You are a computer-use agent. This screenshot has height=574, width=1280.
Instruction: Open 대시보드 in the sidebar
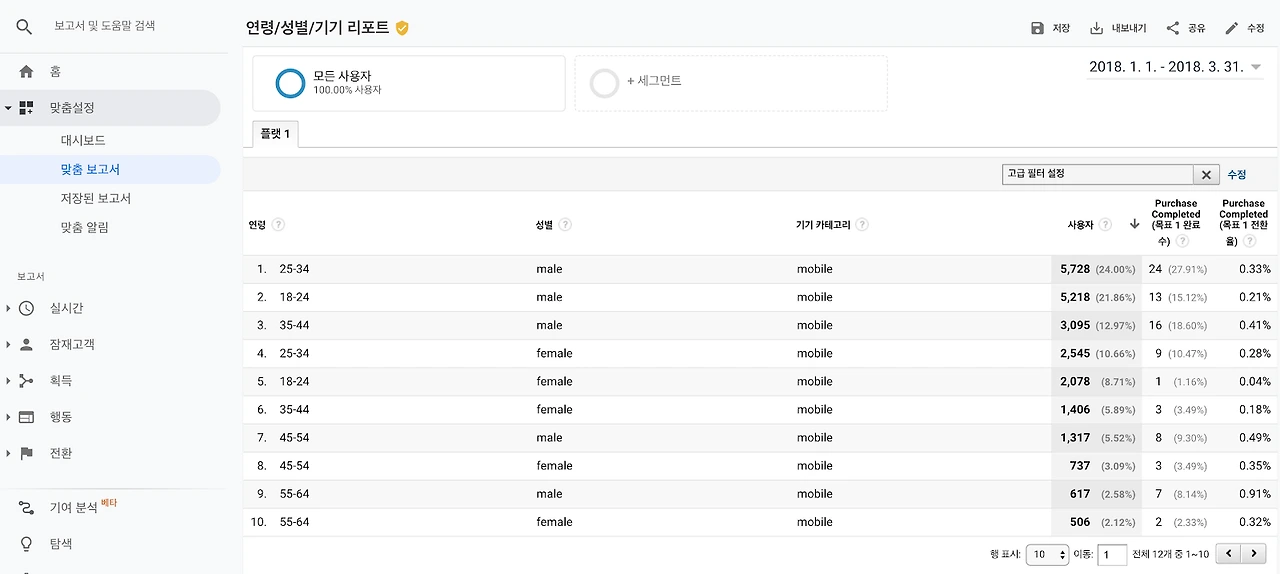tap(83, 140)
